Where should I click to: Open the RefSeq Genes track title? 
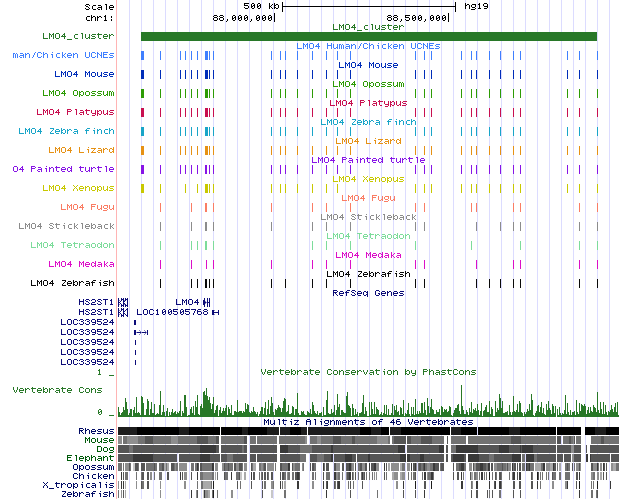click(x=368, y=293)
